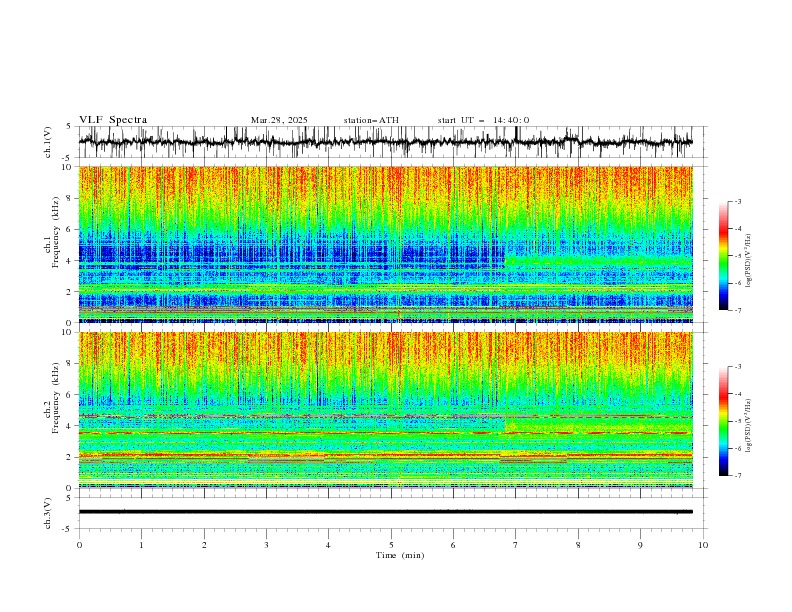Click time axis tick label "9"
Viewport: 792px width, 612px height.
[640, 545]
